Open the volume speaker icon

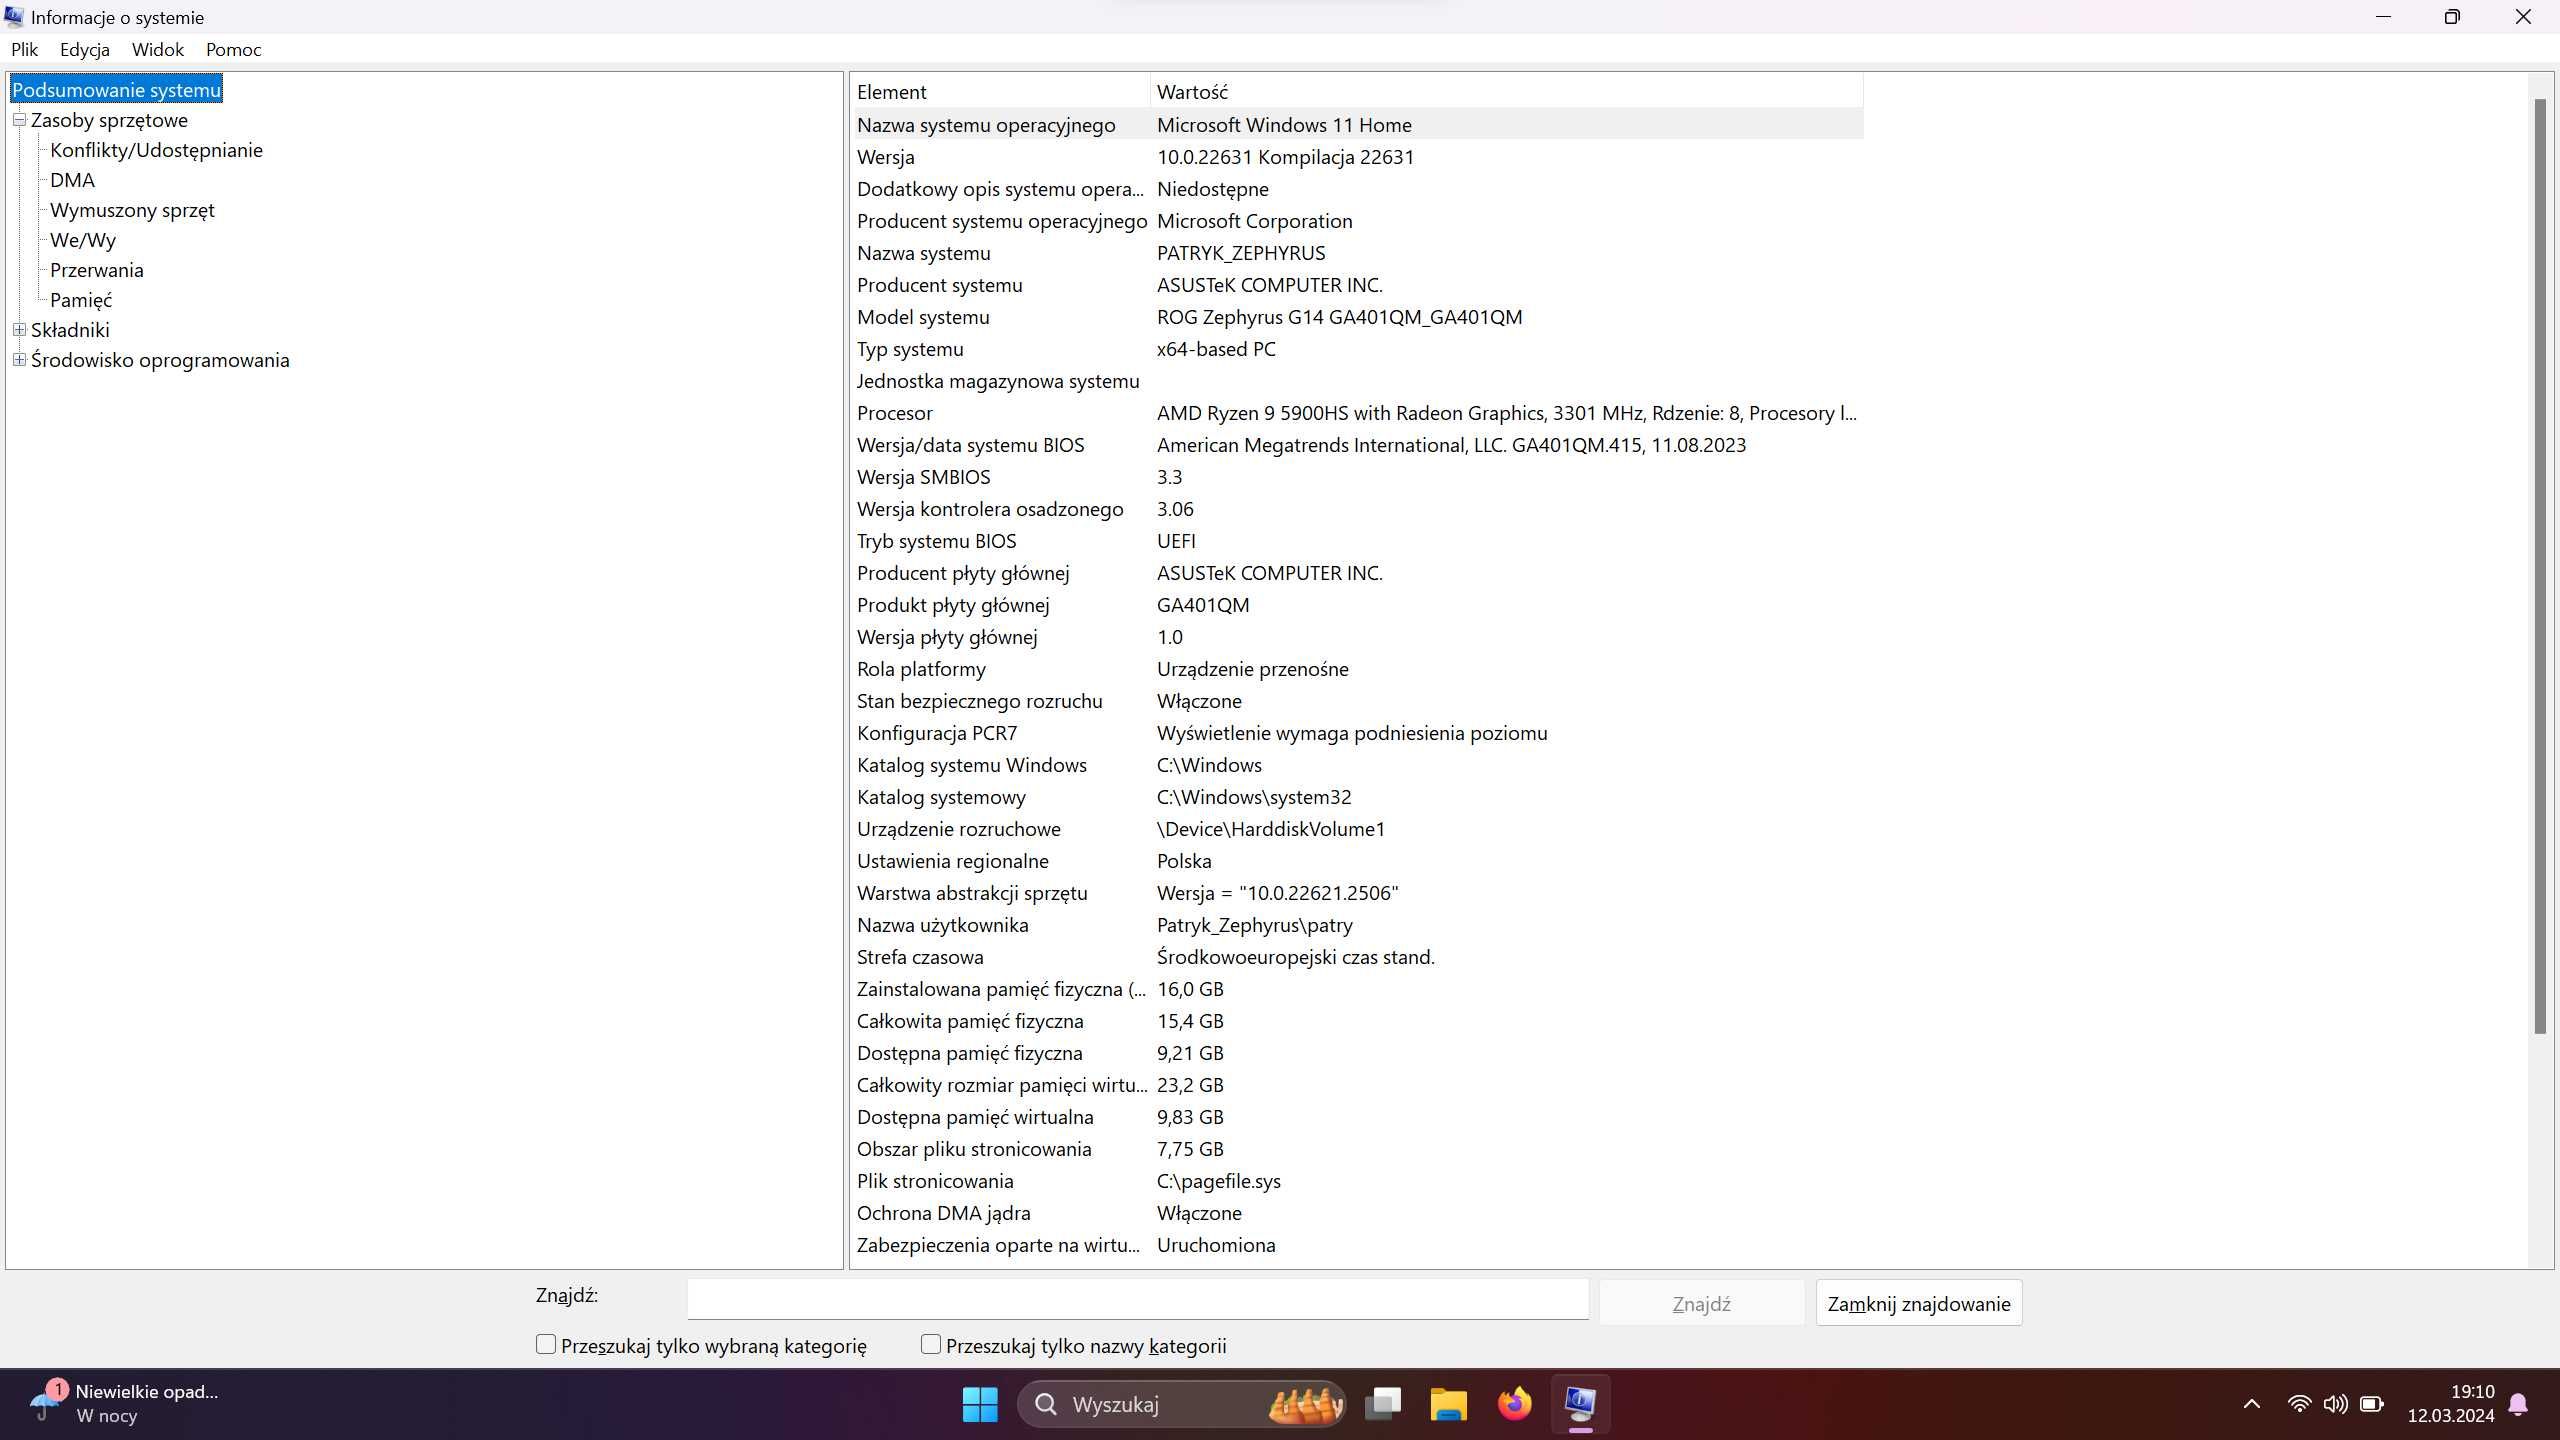pyautogui.click(x=2335, y=1404)
